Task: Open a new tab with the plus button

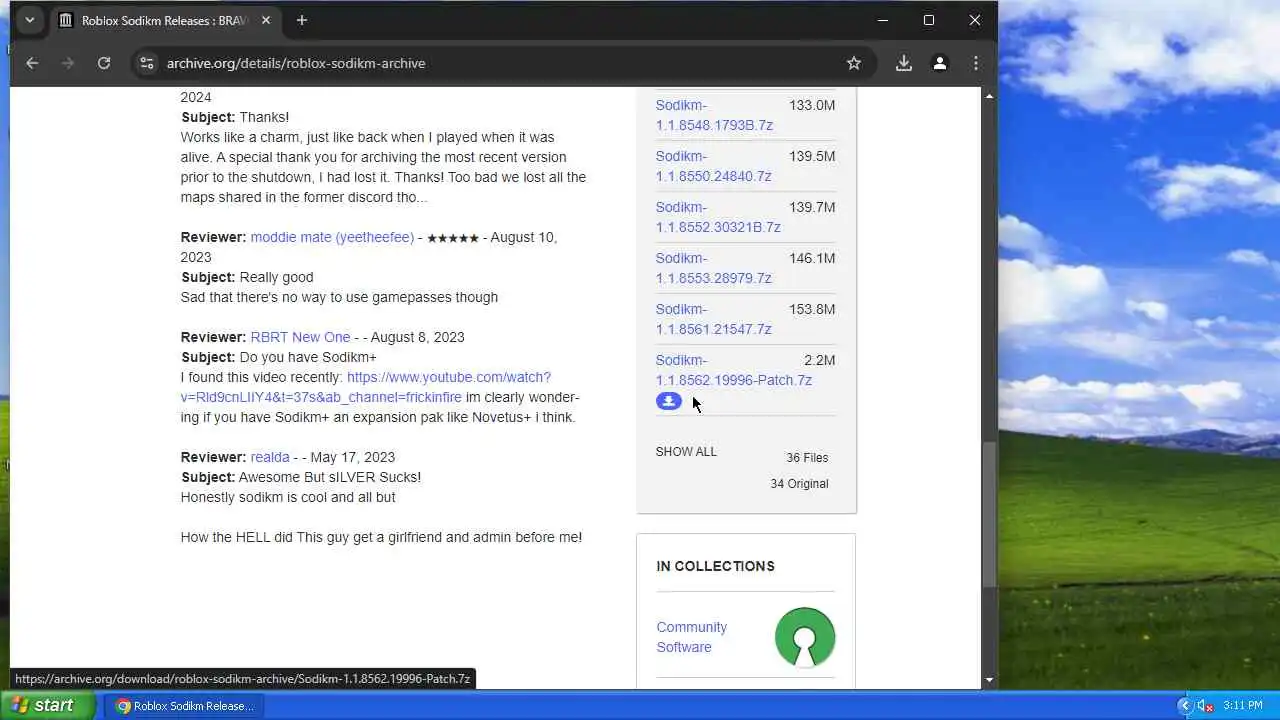Action: click(x=302, y=20)
